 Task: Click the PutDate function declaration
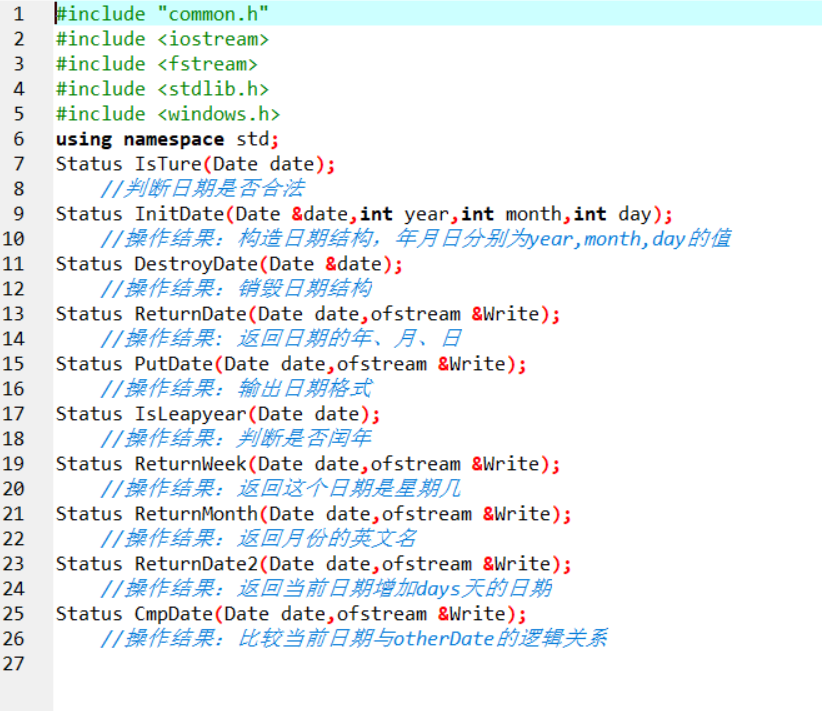pyautogui.click(x=291, y=364)
